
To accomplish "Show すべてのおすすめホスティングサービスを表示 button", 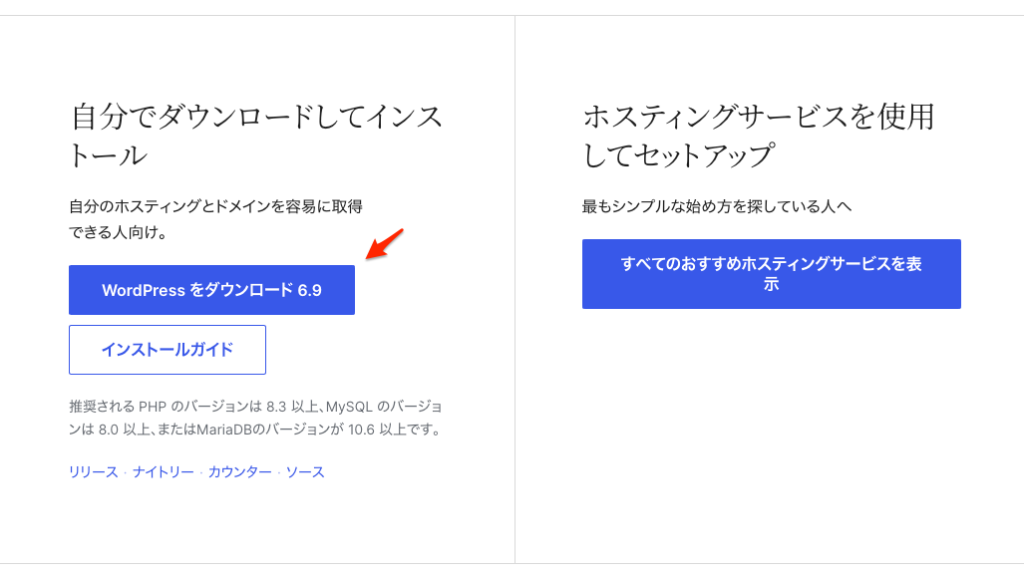I will [771, 274].
